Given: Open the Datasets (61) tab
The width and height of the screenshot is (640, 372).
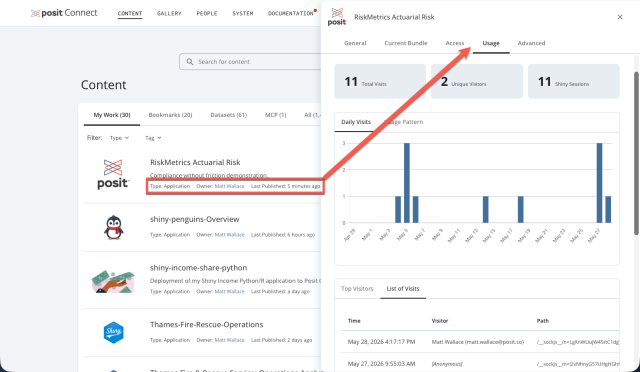Looking at the screenshot, I should click(229, 115).
